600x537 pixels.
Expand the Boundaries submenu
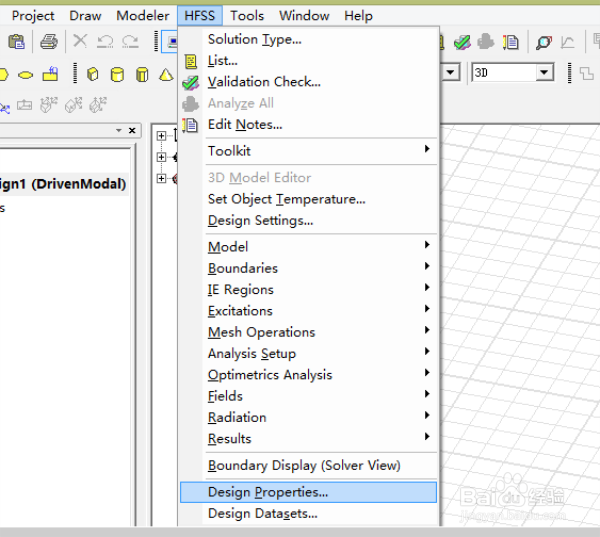pyautogui.click(x=308, y=268)
